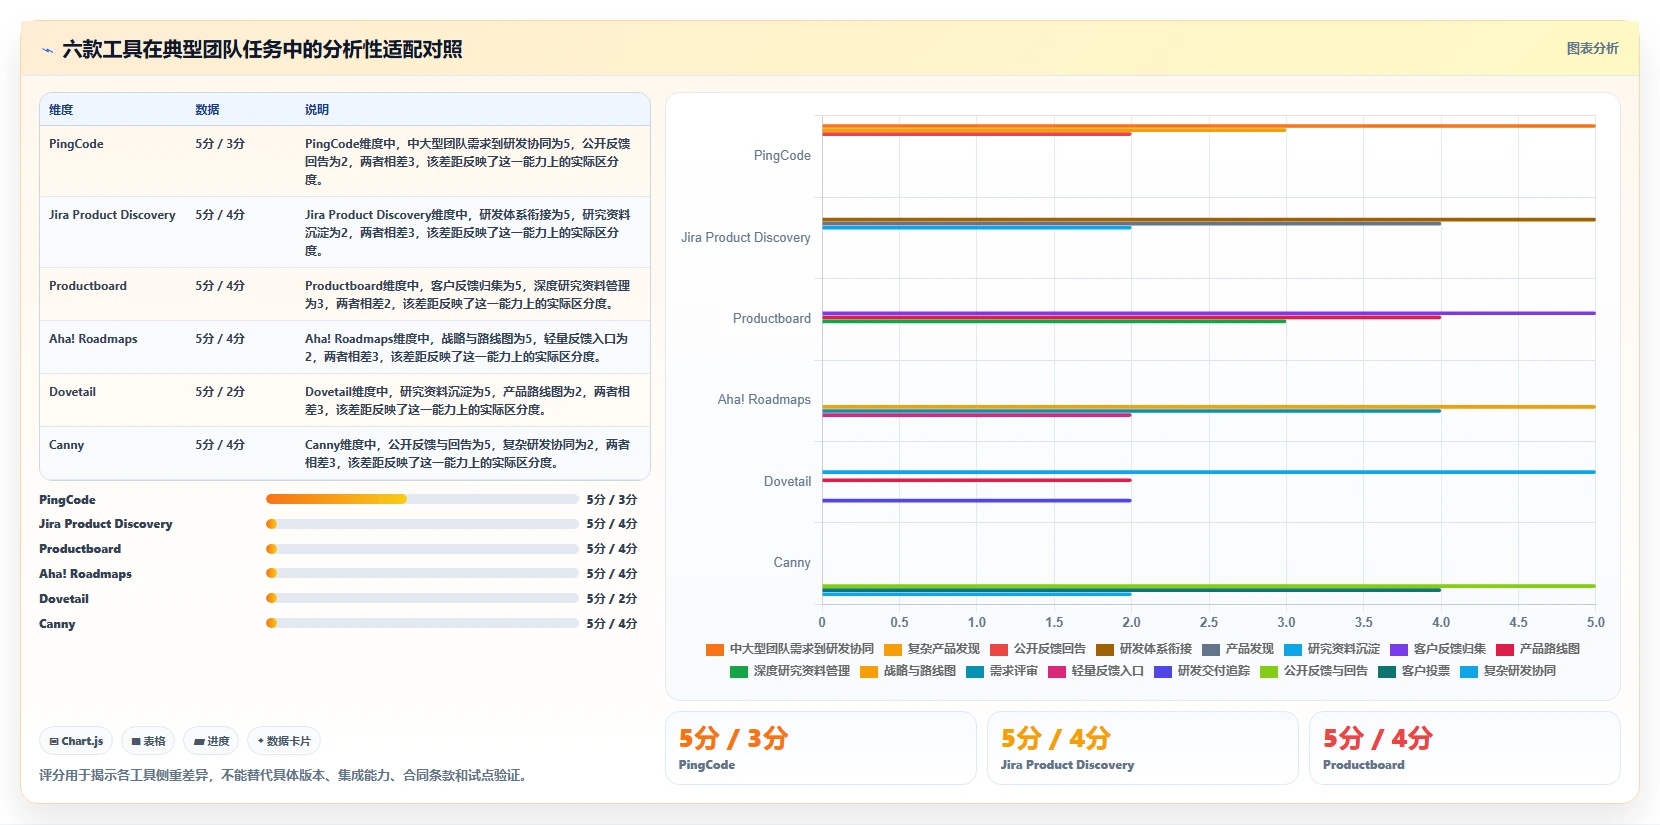Click the Chart.js tag chip
Image resolution: width=1660 pixels, height=825 pixels.
[x=76, y=741]
